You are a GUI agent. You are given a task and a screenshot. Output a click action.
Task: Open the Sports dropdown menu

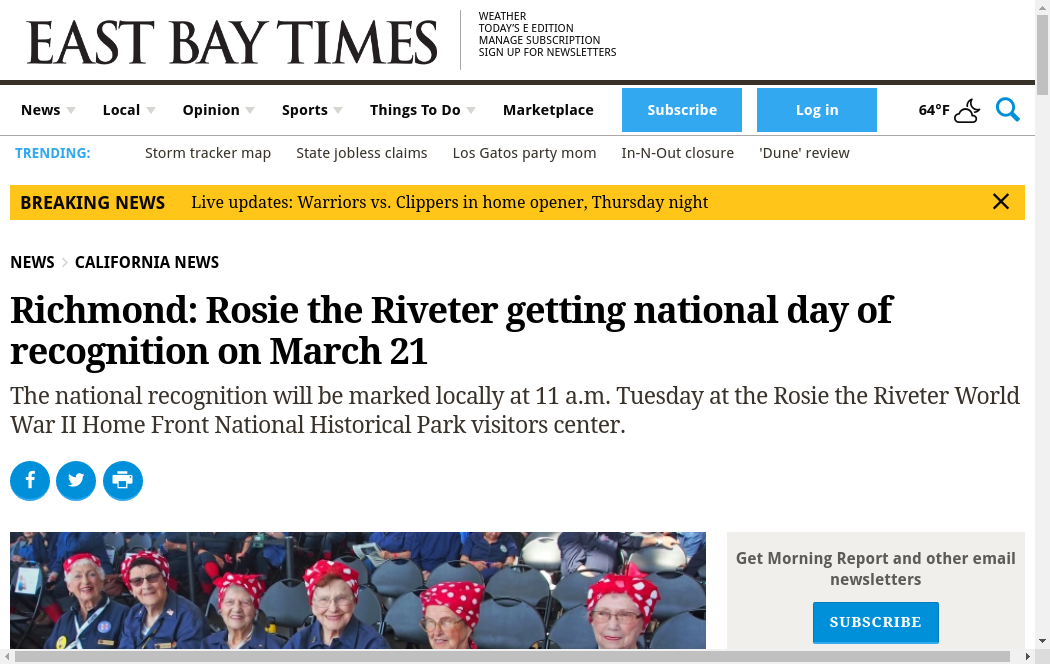[311, 110]
